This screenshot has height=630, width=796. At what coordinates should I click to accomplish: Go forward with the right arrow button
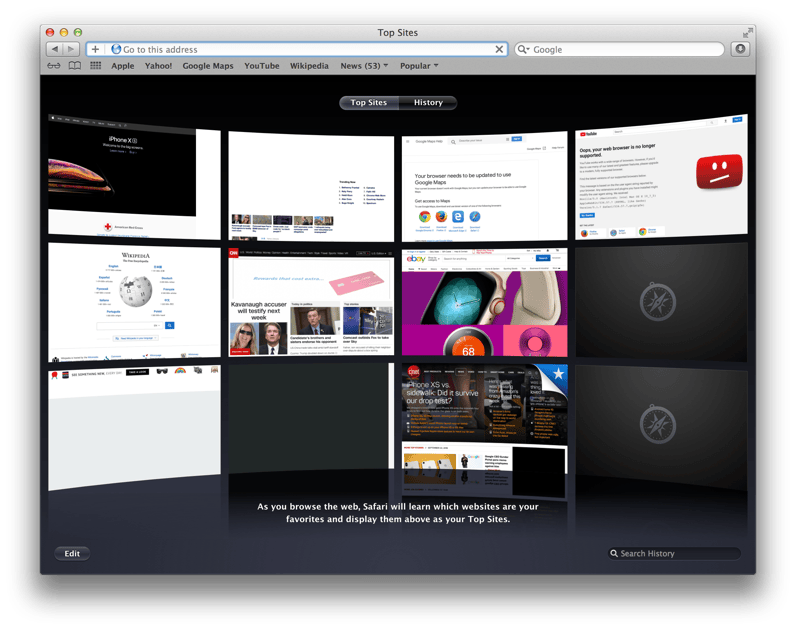71,49
